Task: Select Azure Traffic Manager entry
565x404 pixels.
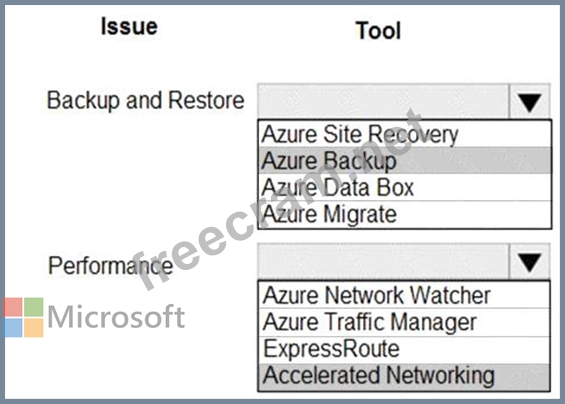Action: [404, 322]
